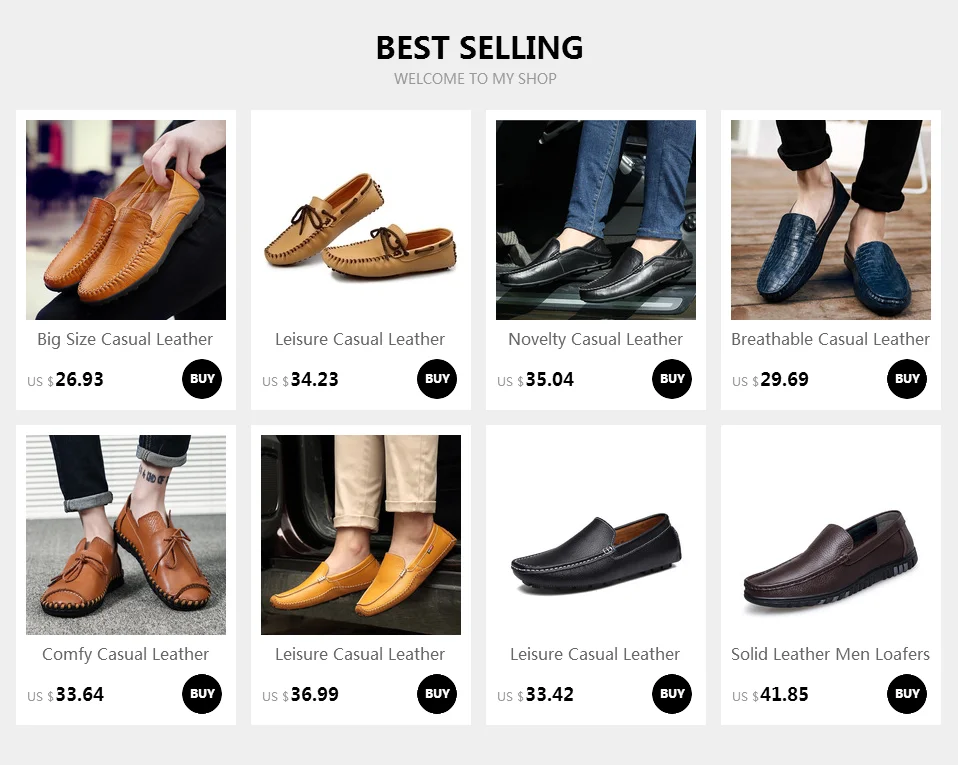Viewport: 958px width, 765px height.
Task: Open the yellow loafers with khaki pants image
Action: tap(361, 535)
